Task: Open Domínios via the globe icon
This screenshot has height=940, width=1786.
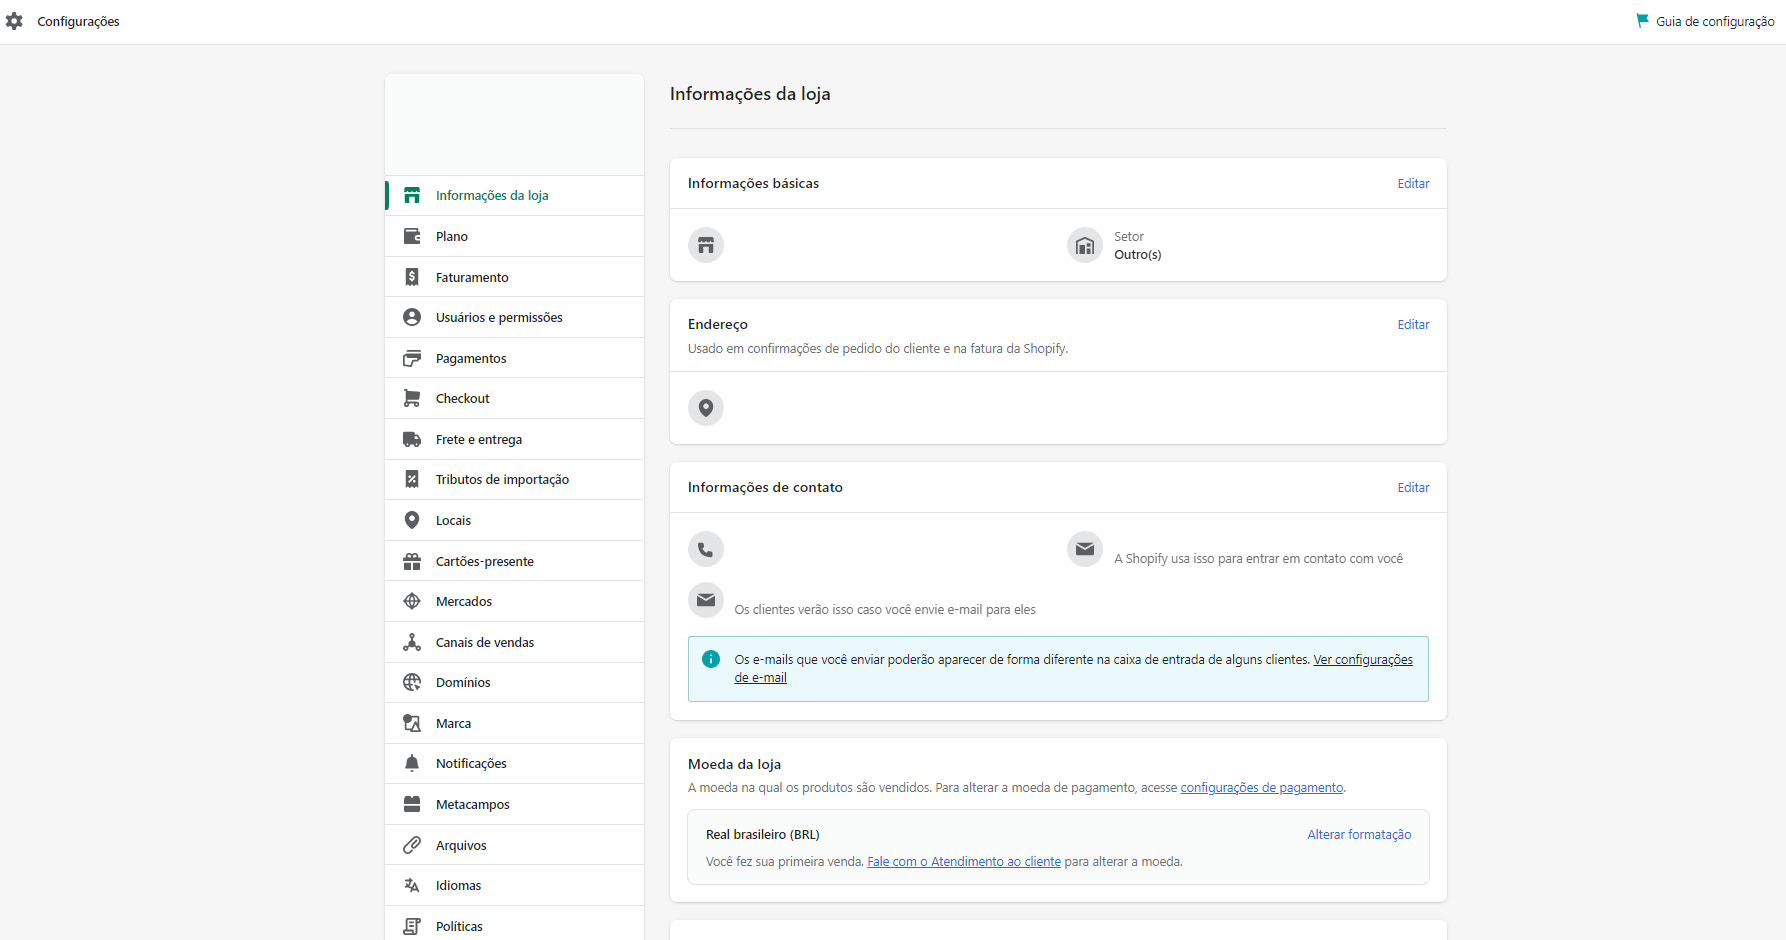Action: [411, 681]
